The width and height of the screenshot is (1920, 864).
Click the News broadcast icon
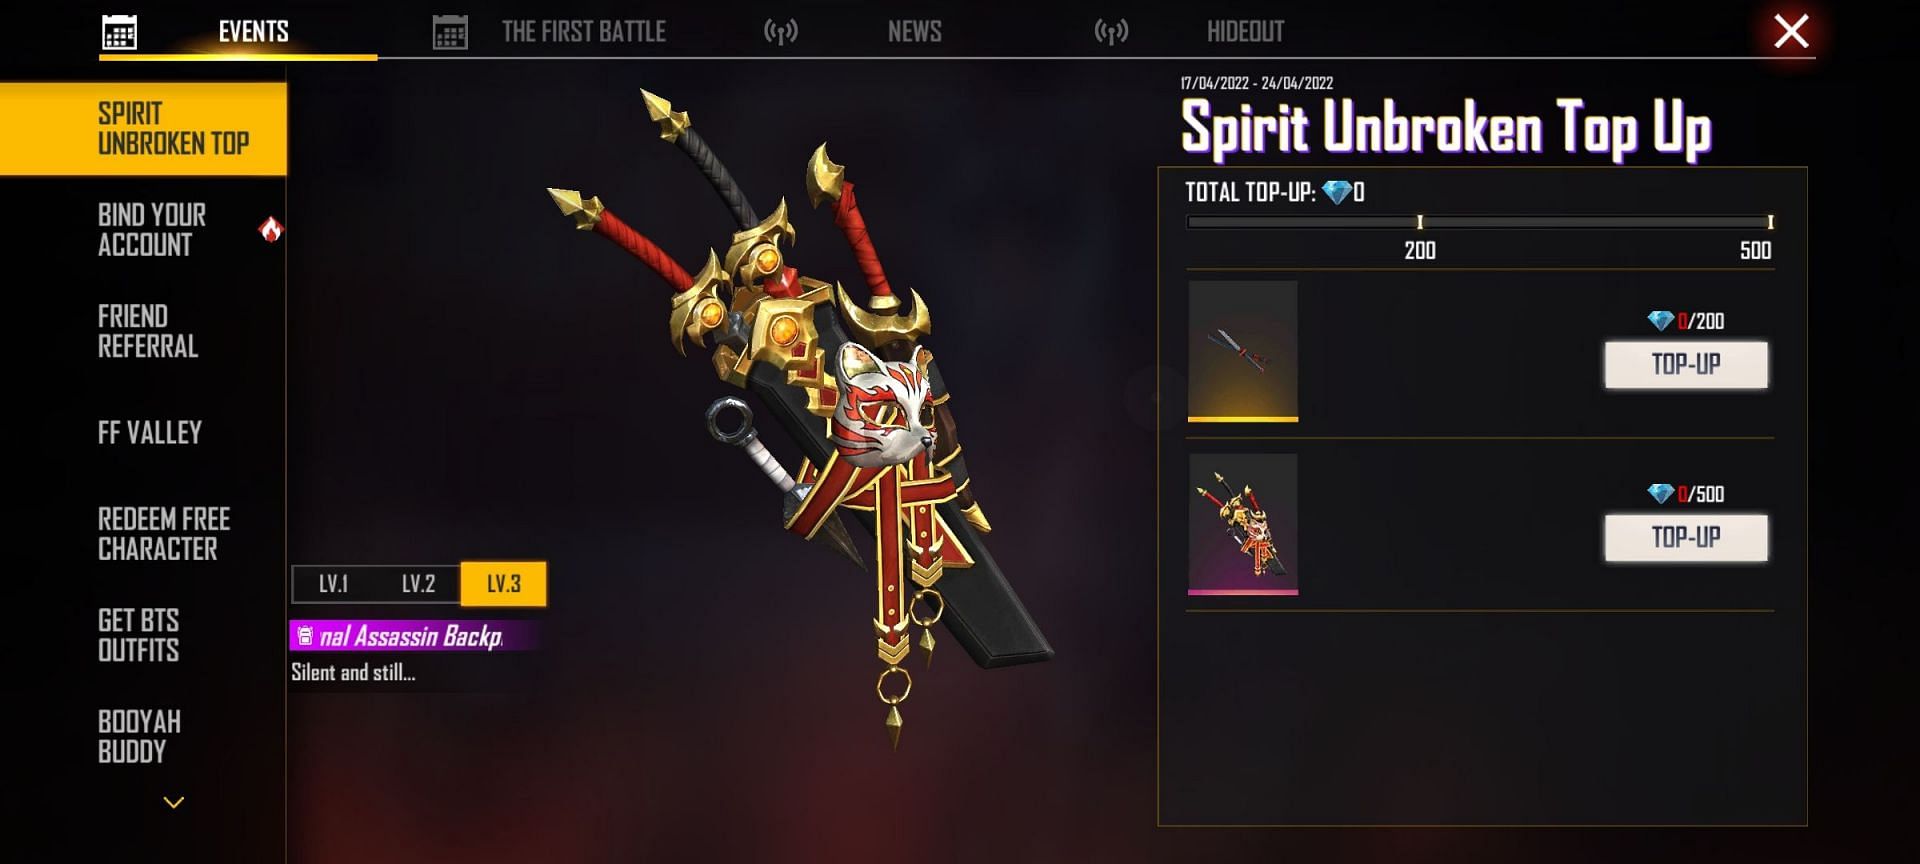[781, 32]
